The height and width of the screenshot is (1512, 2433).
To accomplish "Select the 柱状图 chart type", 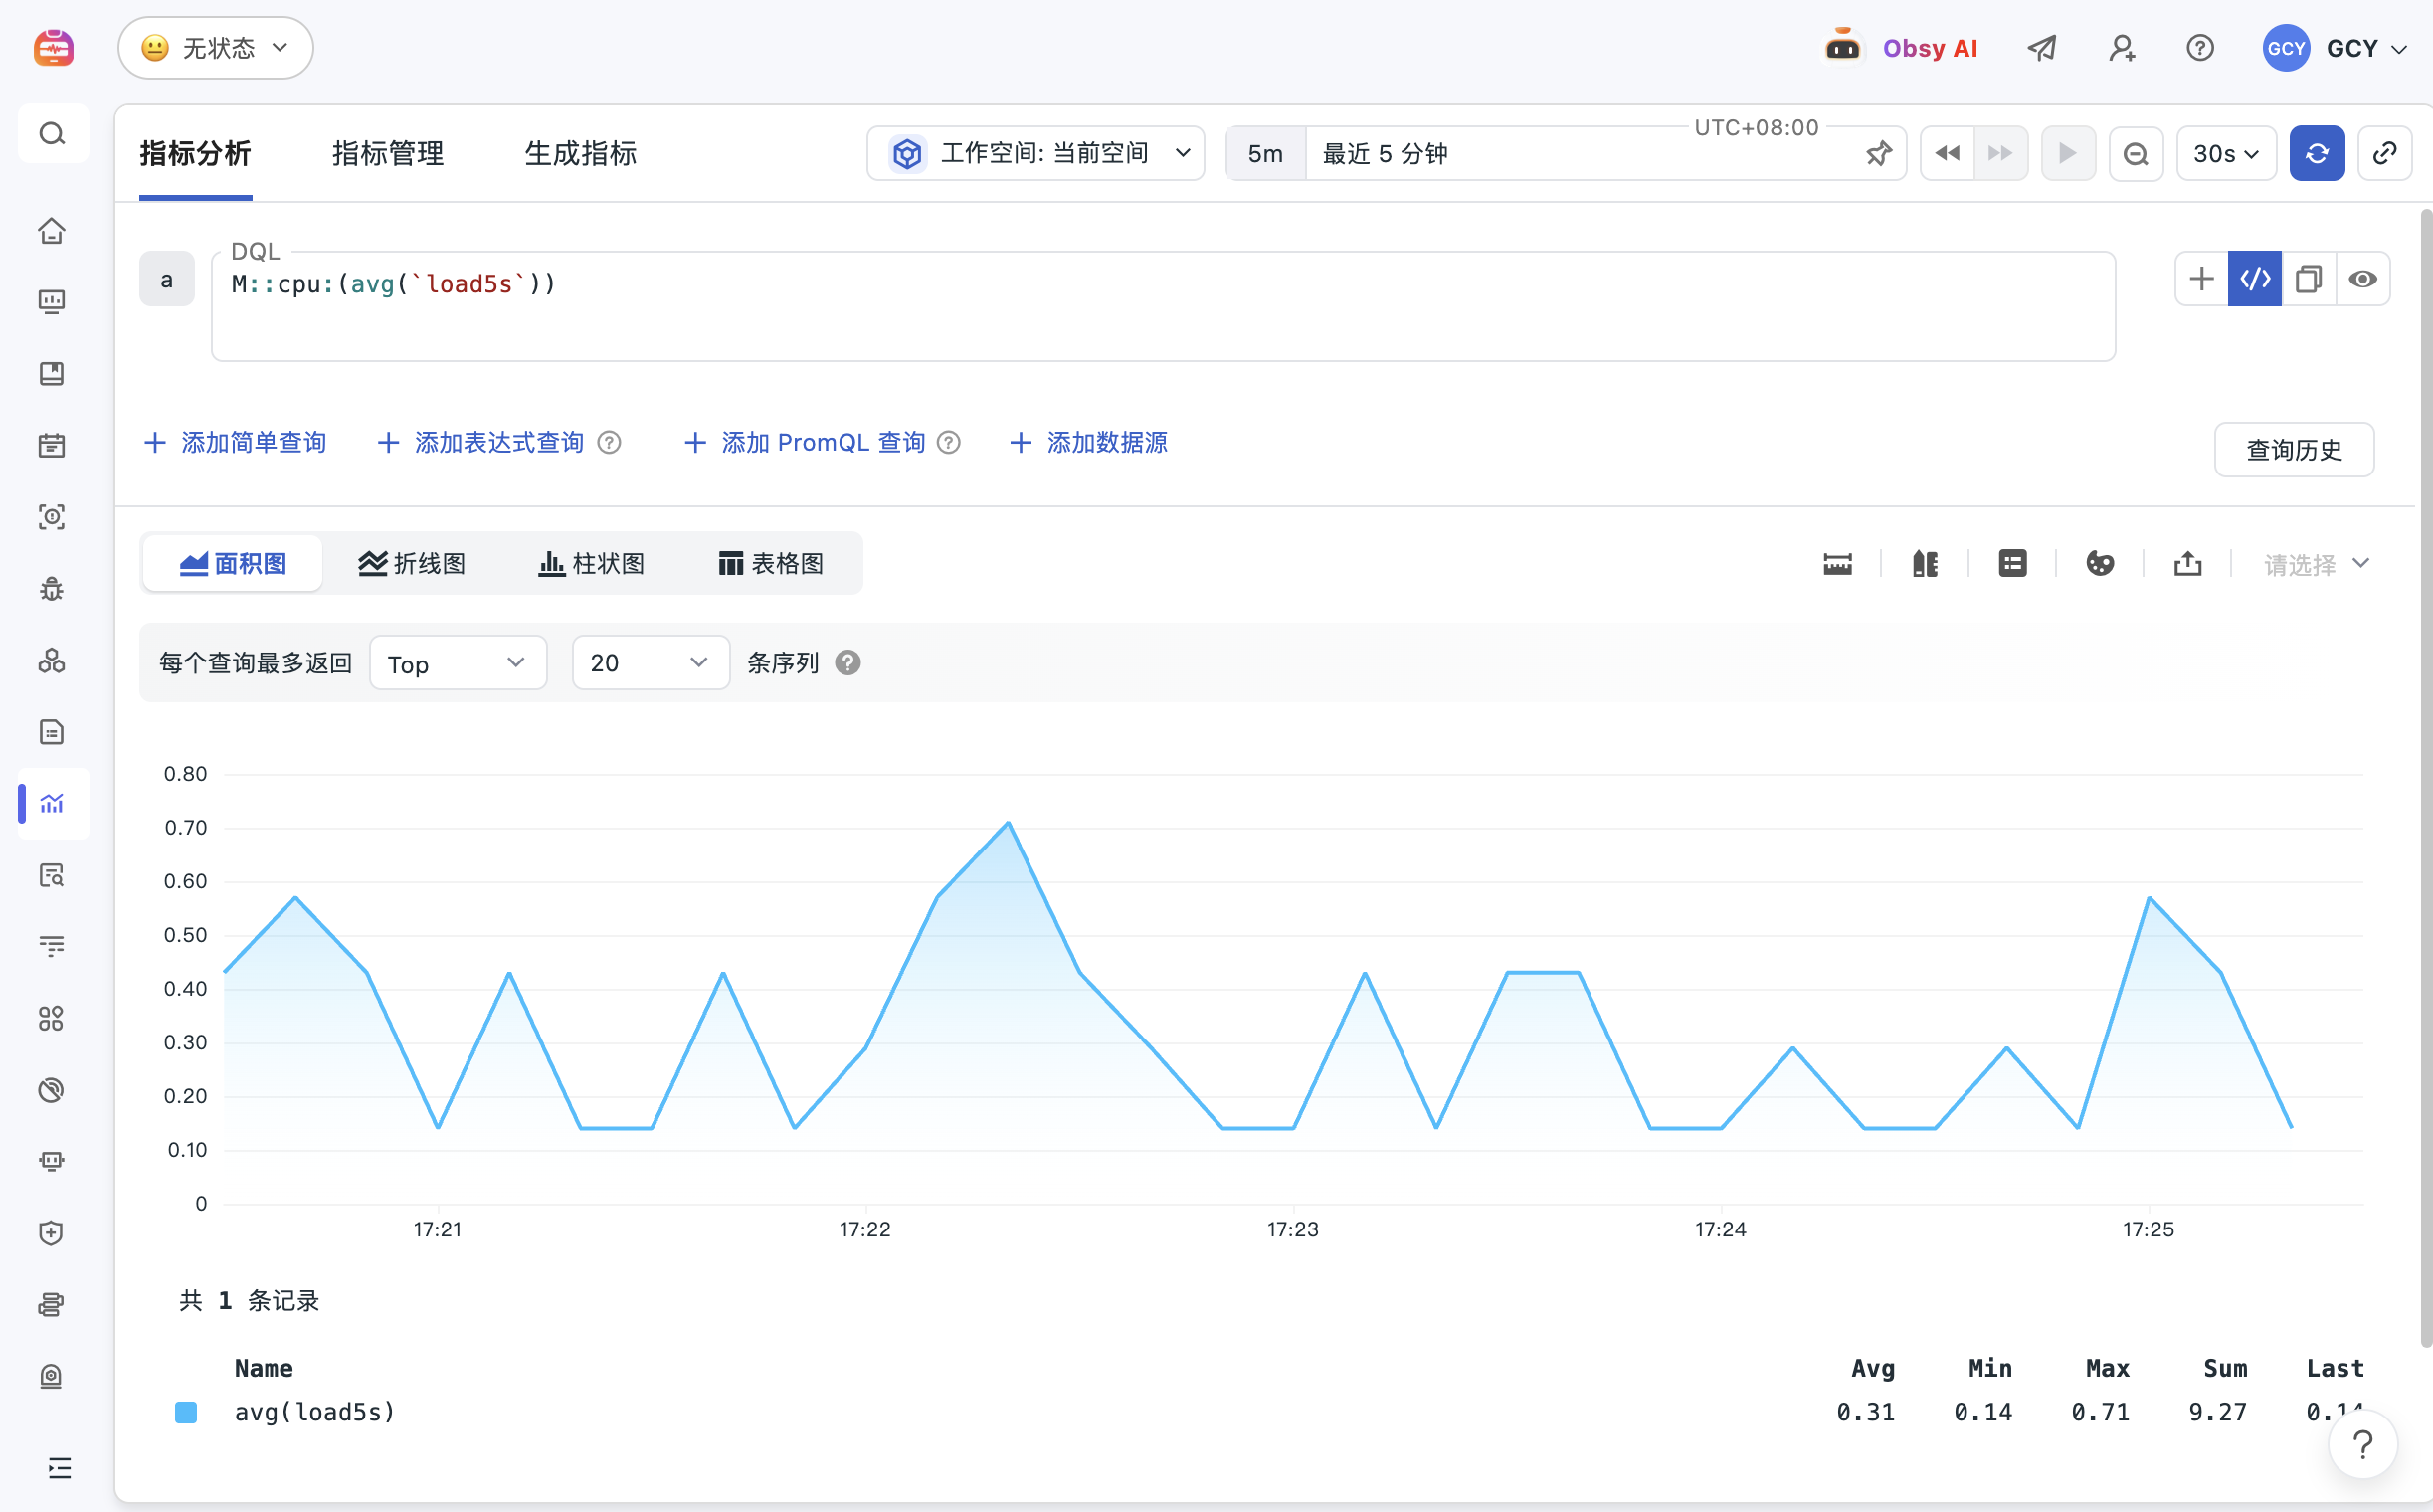I will pos(591,564).
